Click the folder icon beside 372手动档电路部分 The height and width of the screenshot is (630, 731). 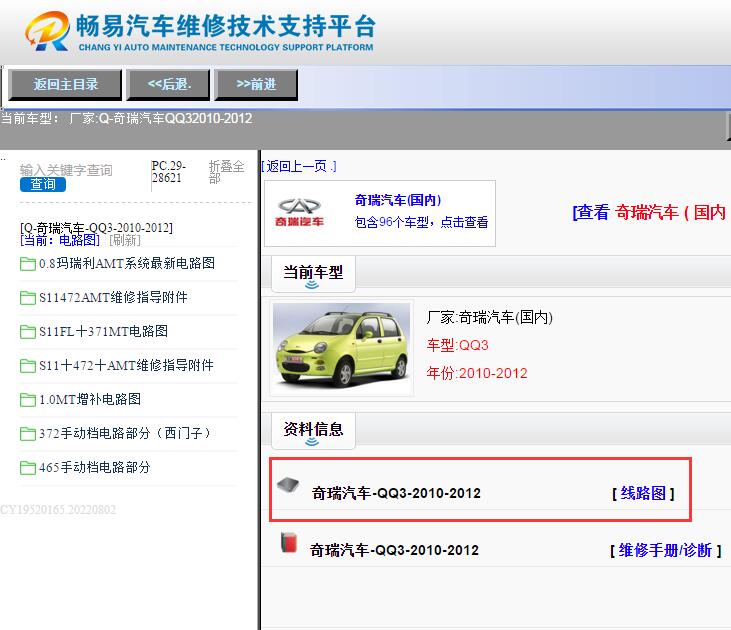28,434
